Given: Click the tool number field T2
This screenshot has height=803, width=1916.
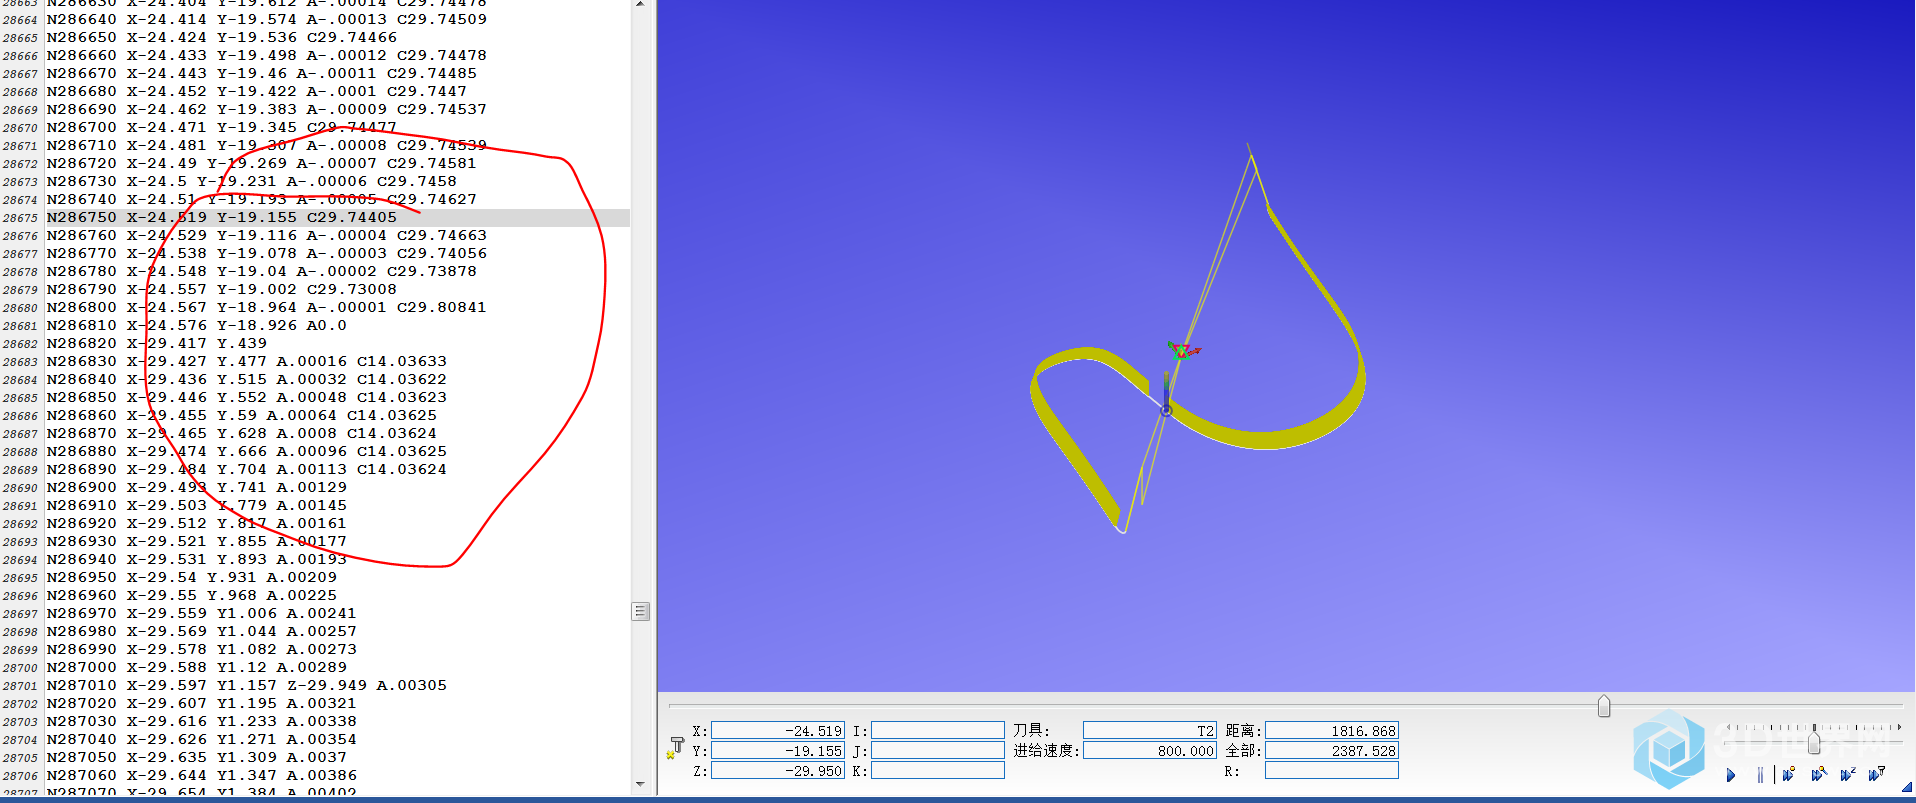Looking at the screenshot, I should tap(1149, 731).
